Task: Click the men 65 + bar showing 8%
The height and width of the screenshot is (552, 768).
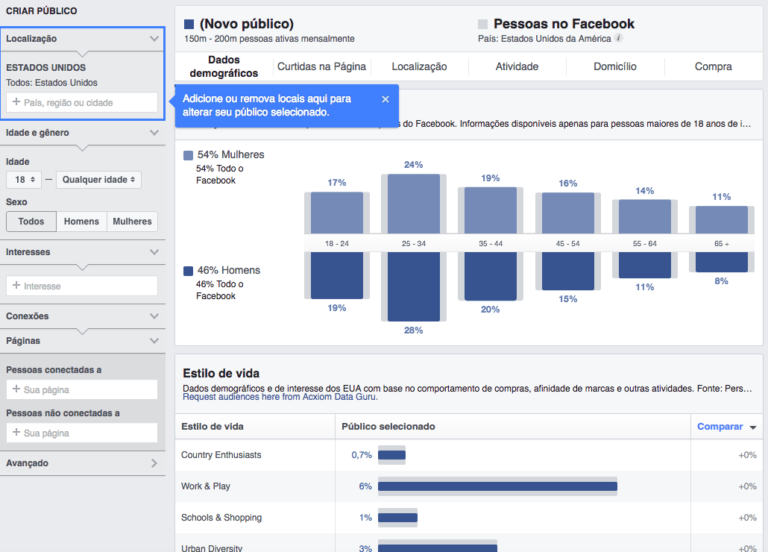Action: 721,262
